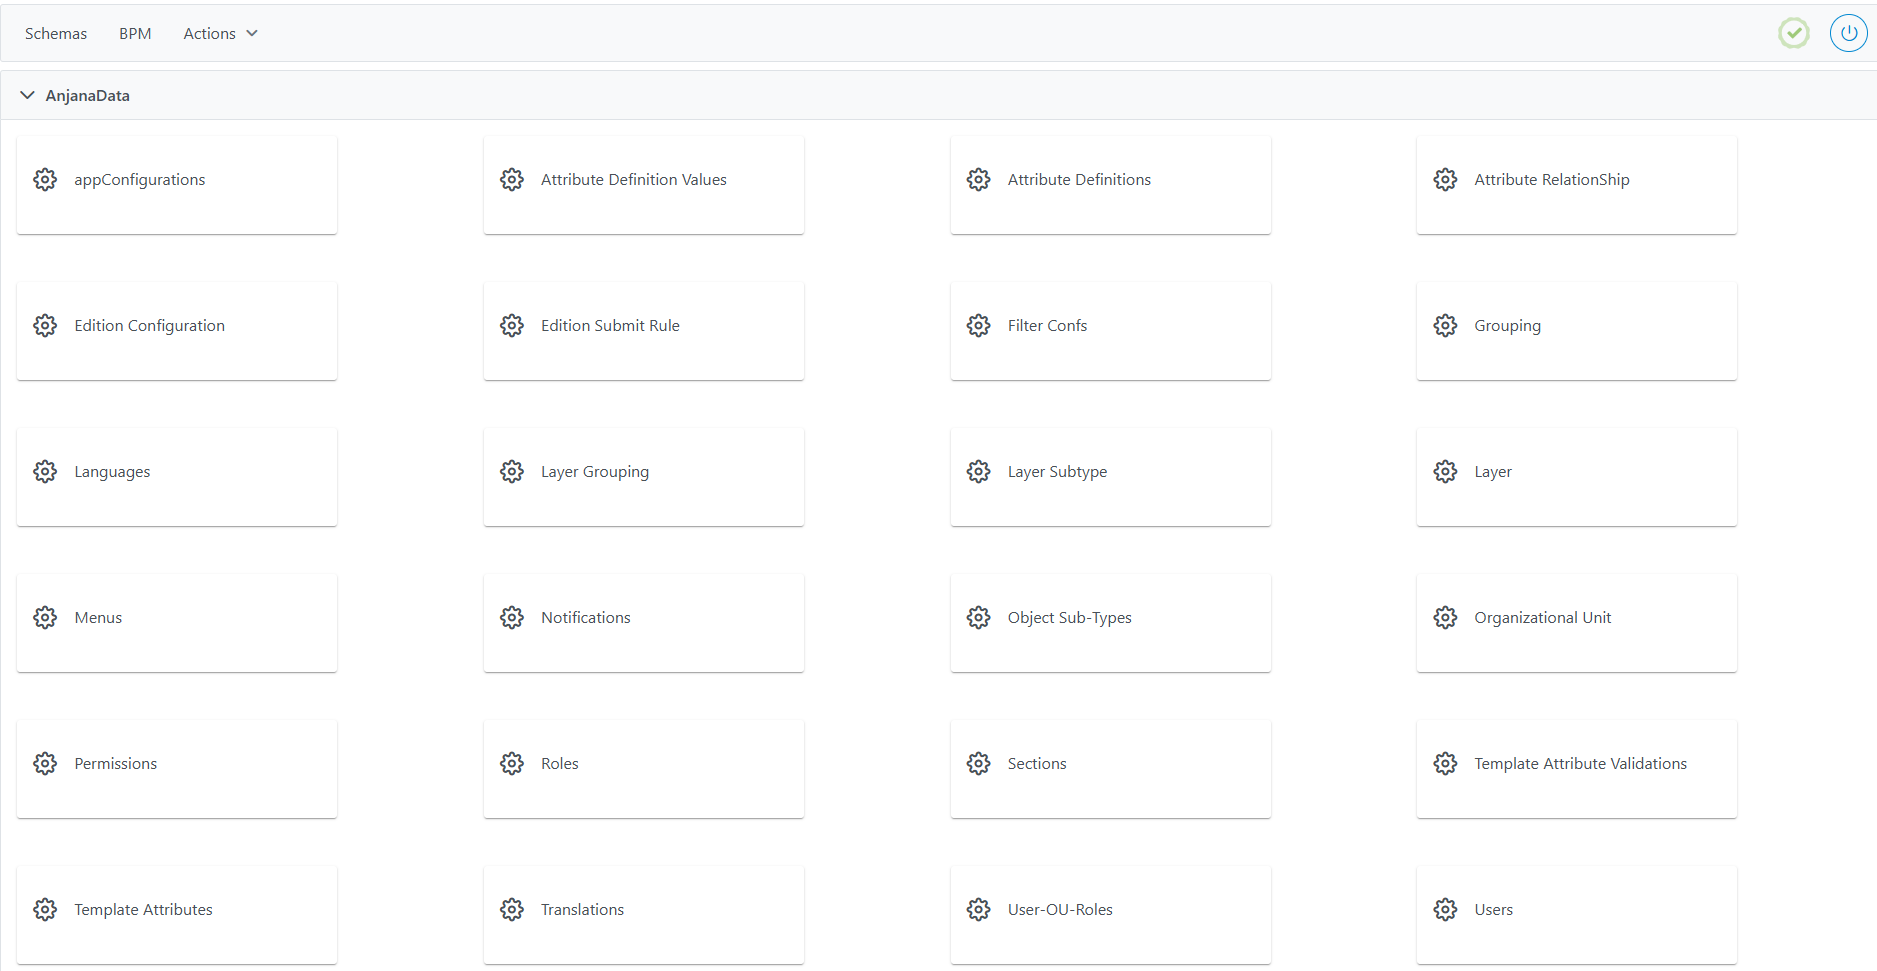Click the gear icon beside Filter Confs
The height and width of the screenshot is (971, 1877).
coord(978,326)
